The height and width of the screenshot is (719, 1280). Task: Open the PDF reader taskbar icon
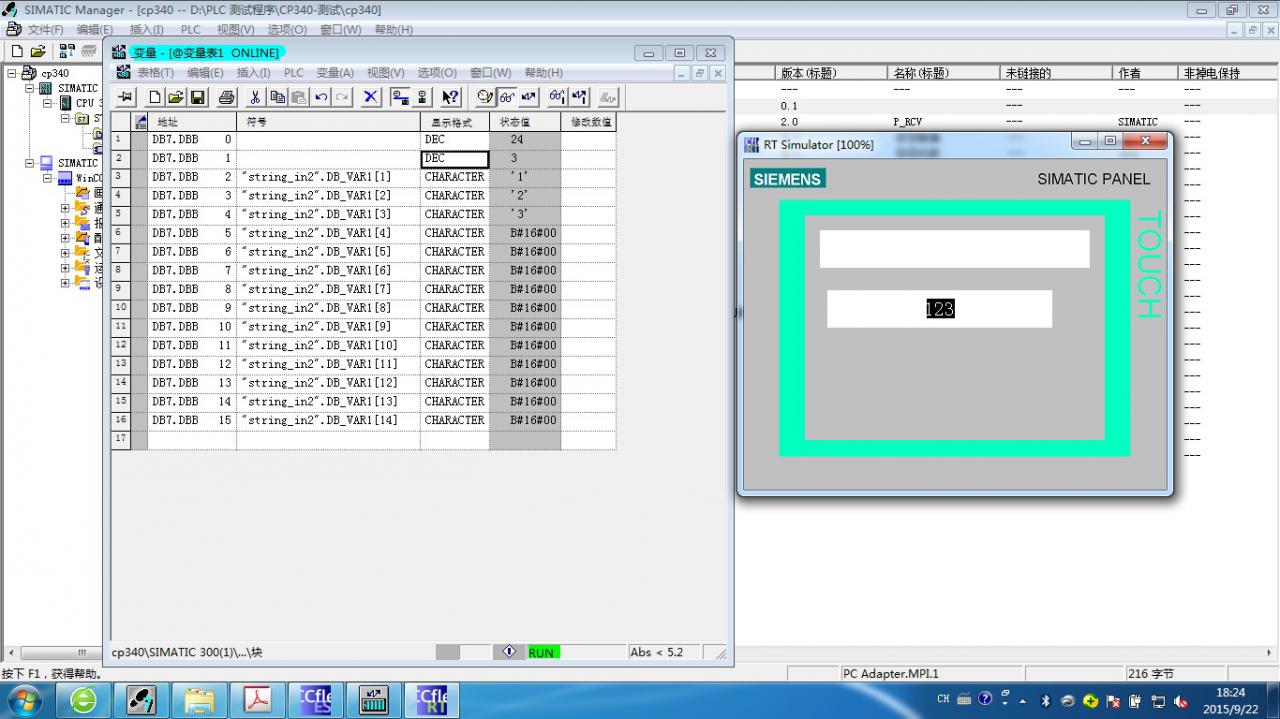[258, 700]
